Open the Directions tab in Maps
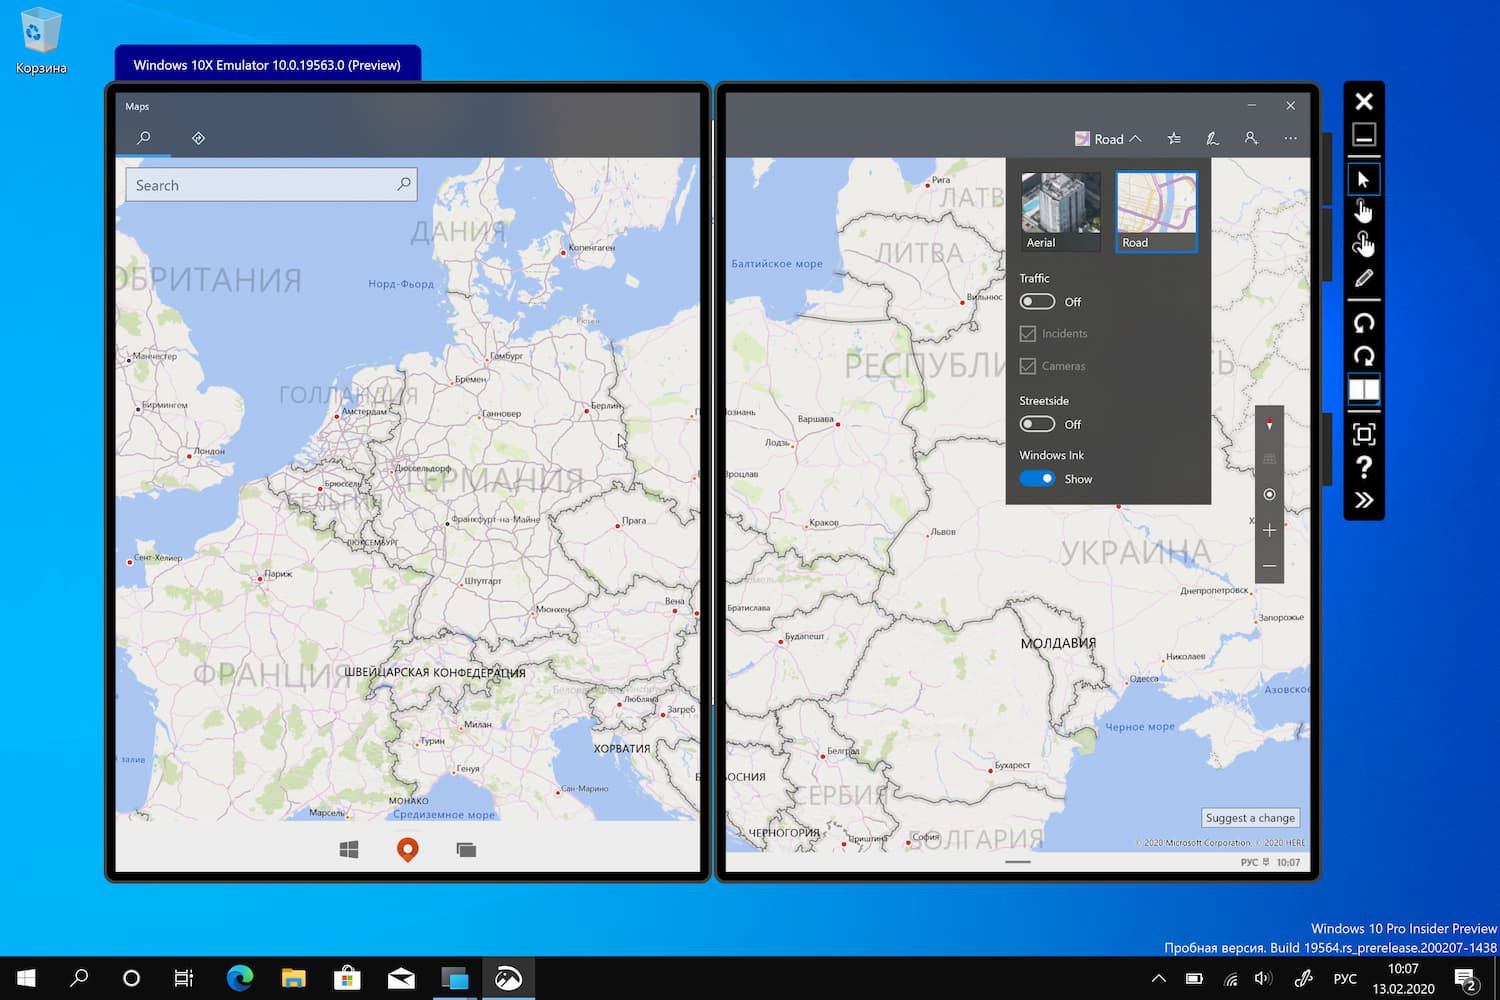 (x=198, y=138)
